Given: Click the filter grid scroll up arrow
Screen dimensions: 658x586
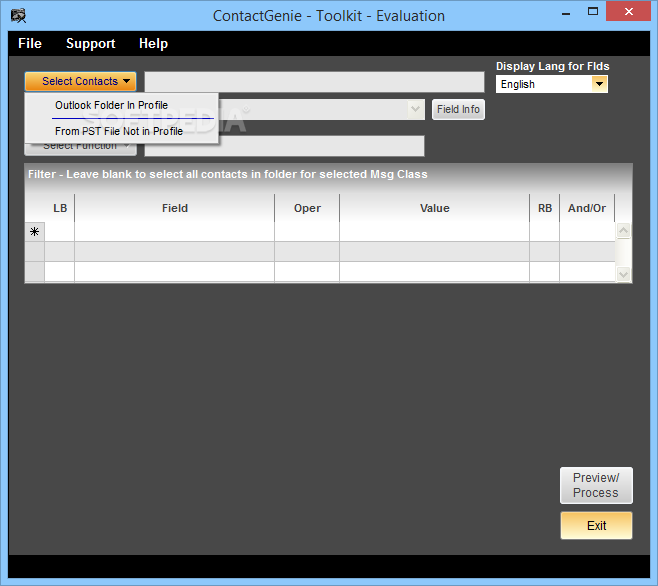Looking at the screenshot, I should [624, 230].
